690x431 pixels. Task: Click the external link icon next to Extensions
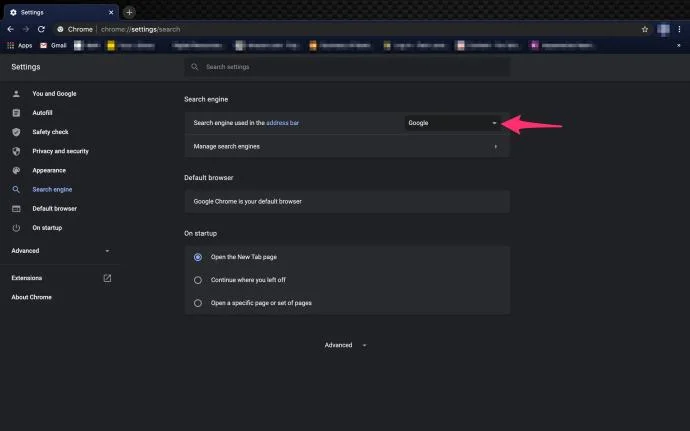point(107,278)
